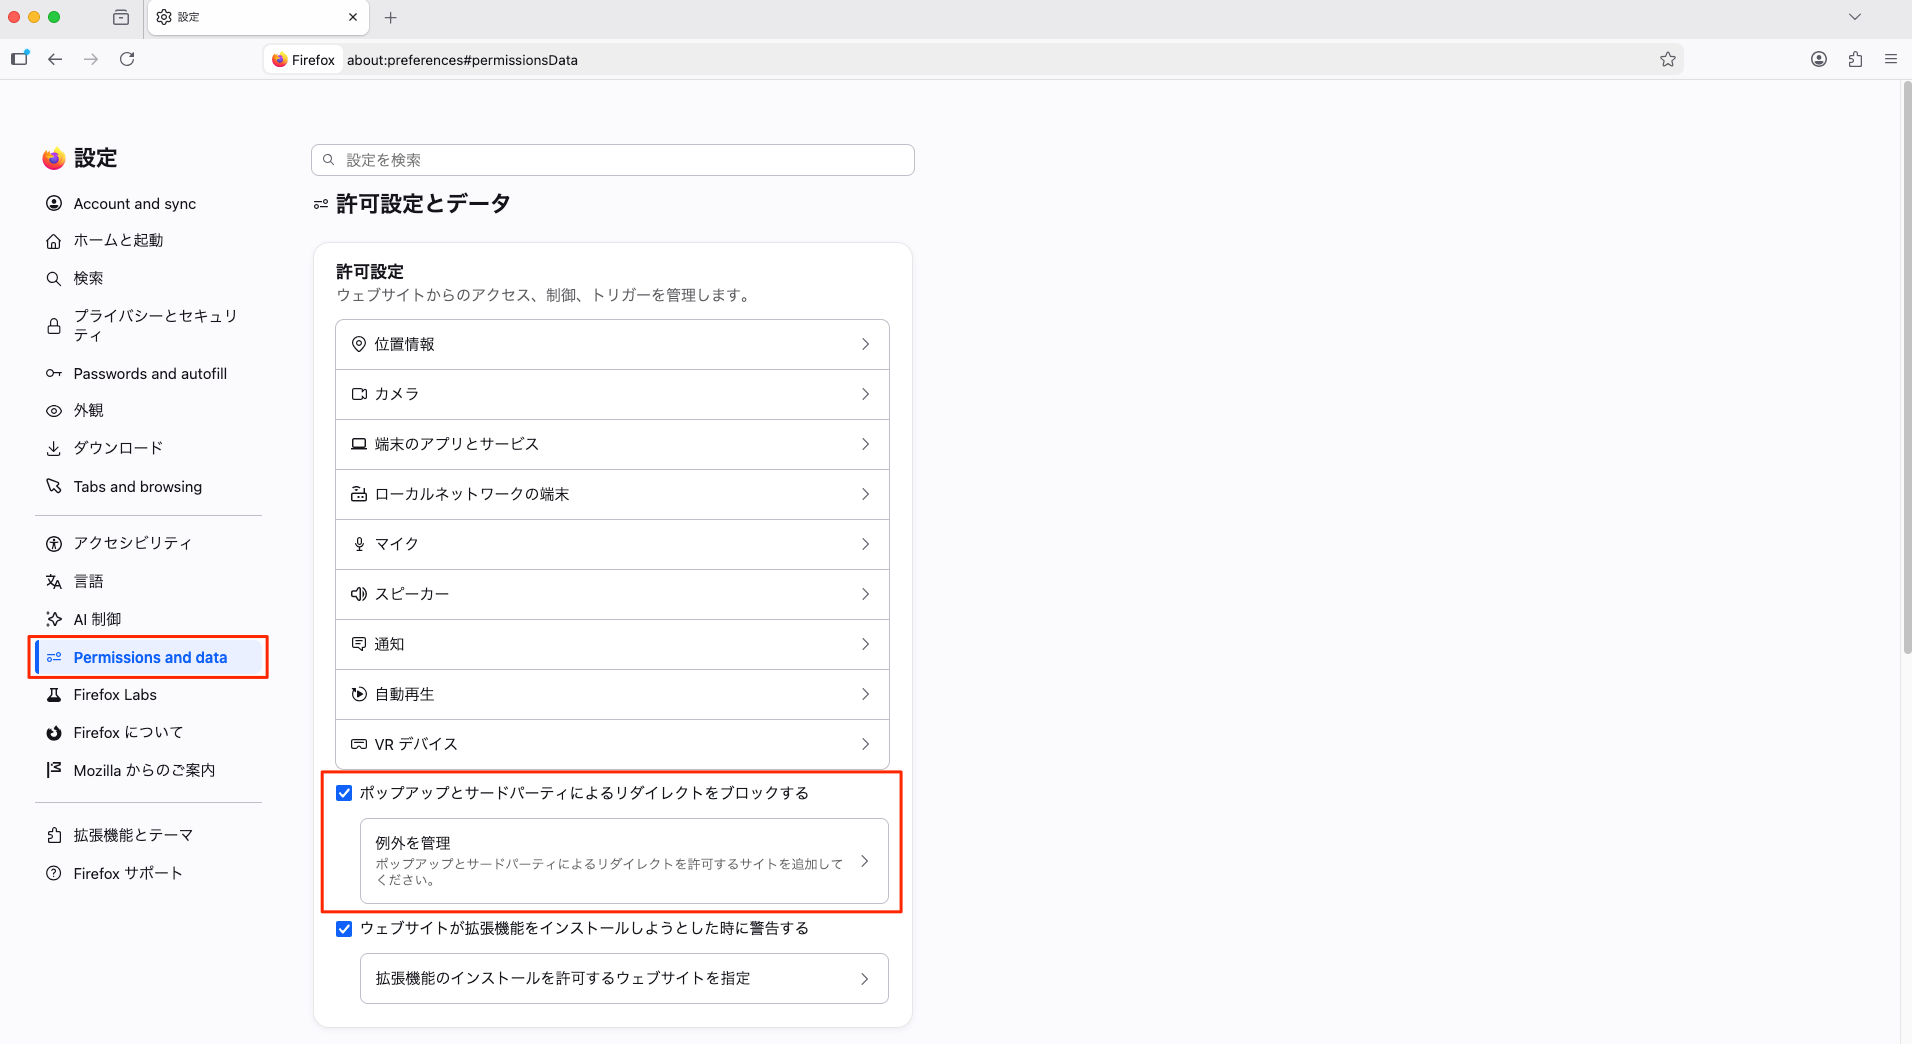This screenshot has height=1044, width=1912.
Task: Click the speaker icon for スピーカー
Action: [359, 594]
